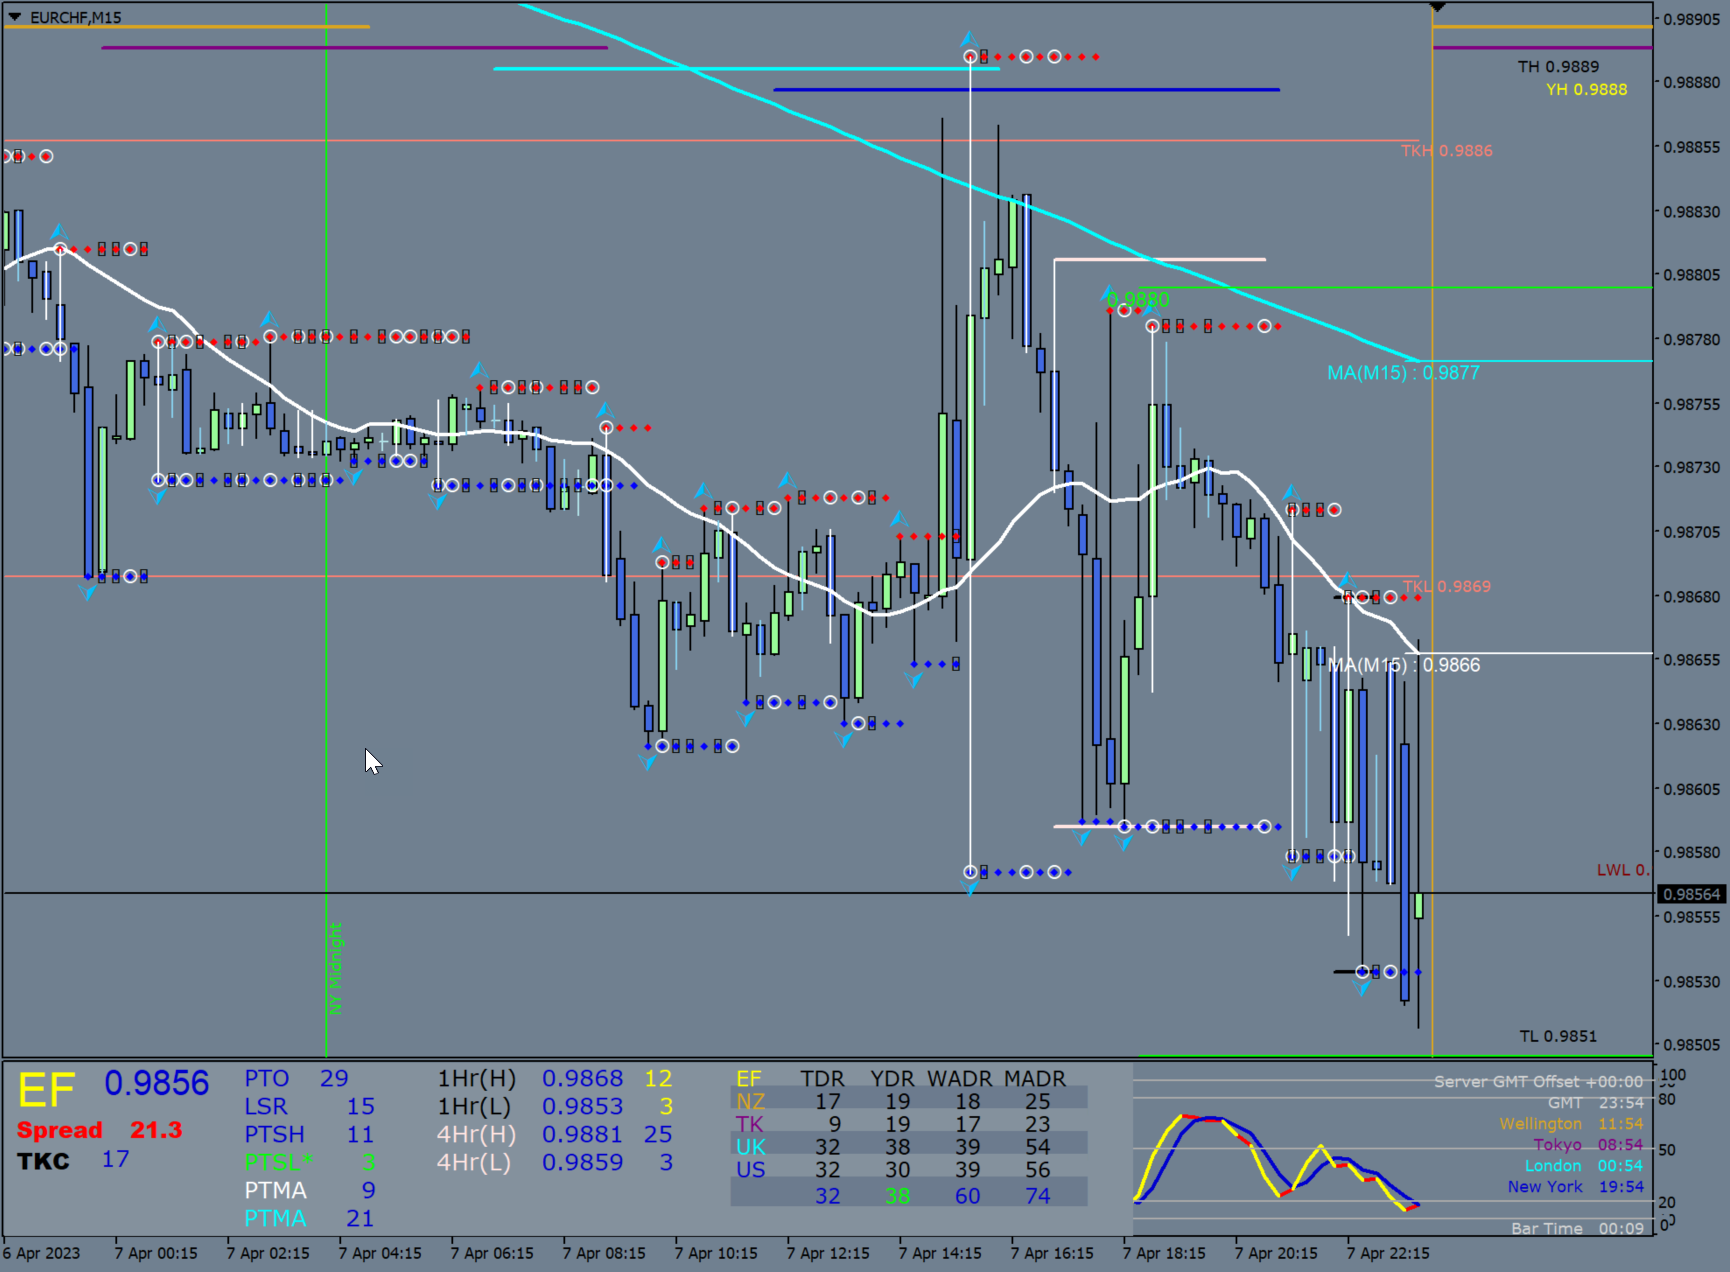
Task: Select the 7 Apr 12:15 time axis label
Action: tap(830, 1252)
